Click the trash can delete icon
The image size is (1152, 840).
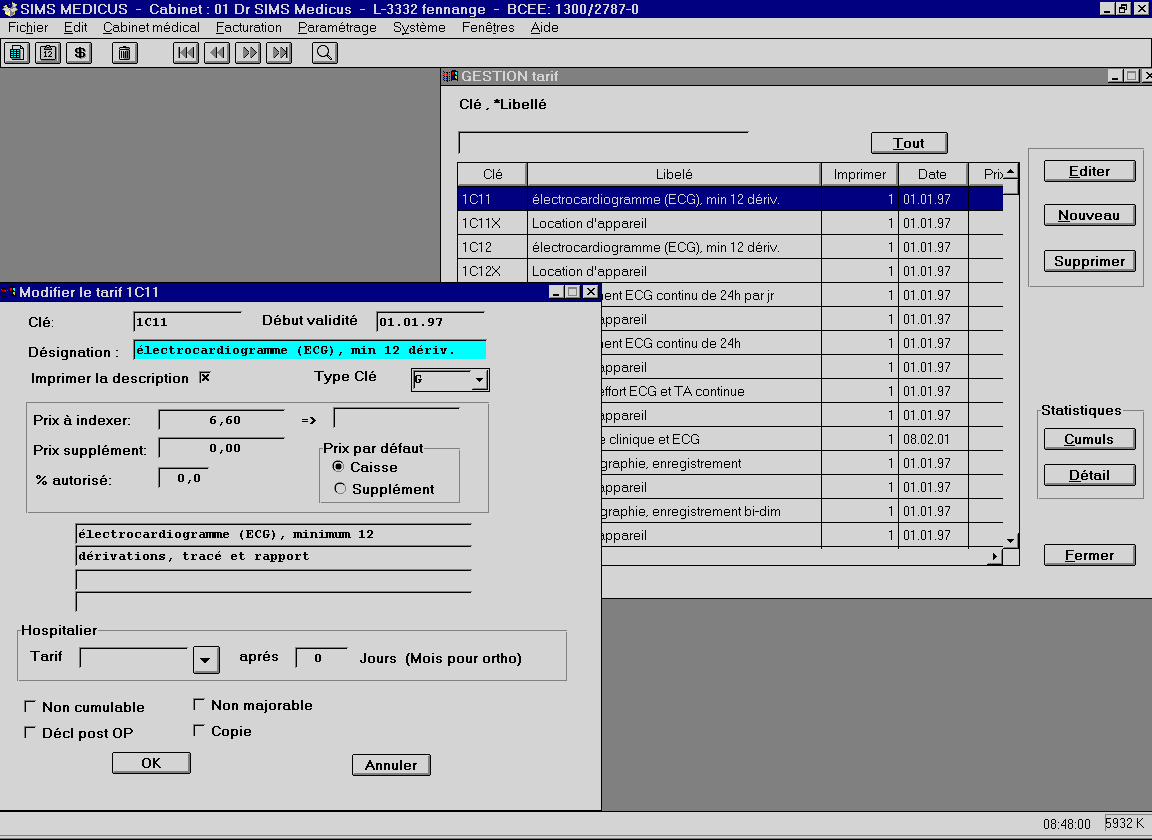tap(125, 53)
